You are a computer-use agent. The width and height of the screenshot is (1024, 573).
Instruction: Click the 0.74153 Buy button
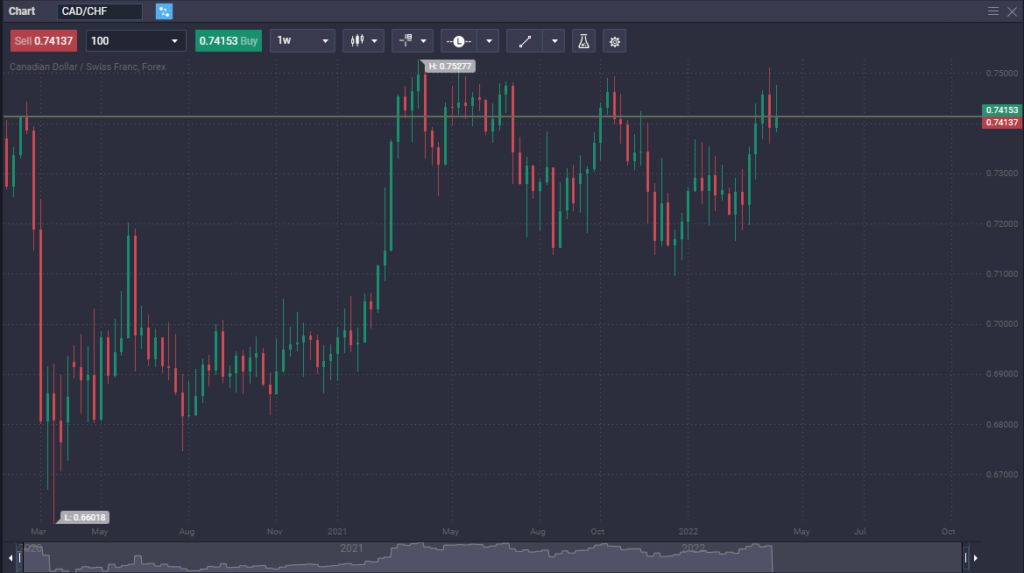click(228, 41)
